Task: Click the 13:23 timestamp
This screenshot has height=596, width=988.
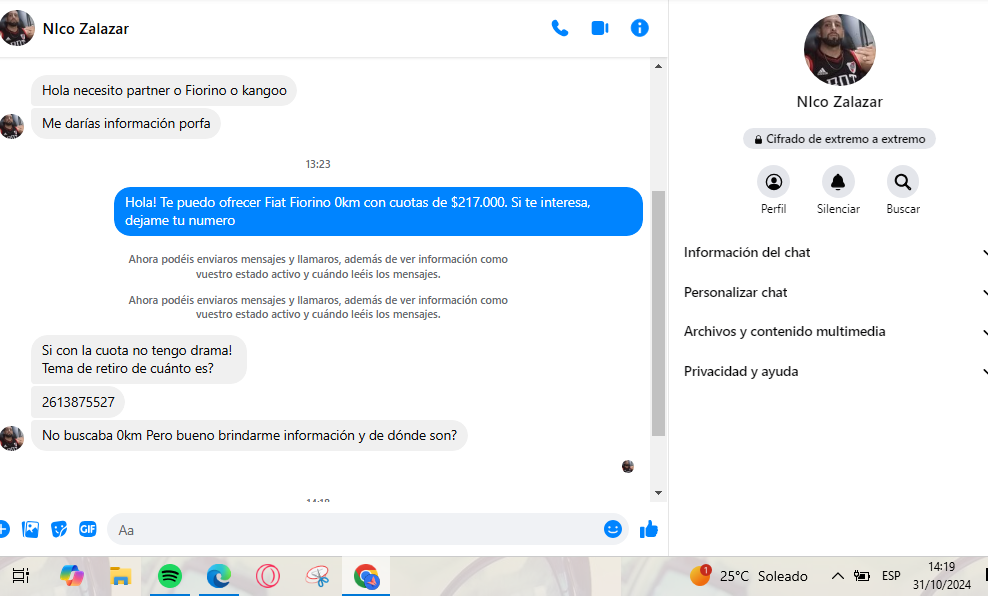Action: [x=318, y=164]
